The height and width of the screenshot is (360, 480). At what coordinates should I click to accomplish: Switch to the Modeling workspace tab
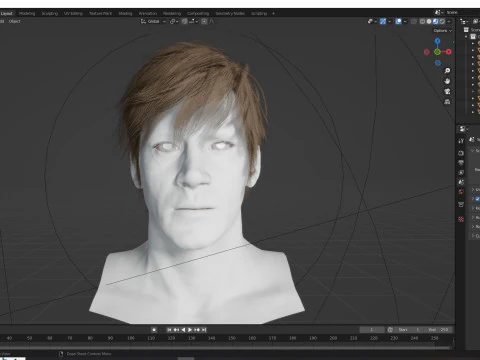(x=27, y=13)
